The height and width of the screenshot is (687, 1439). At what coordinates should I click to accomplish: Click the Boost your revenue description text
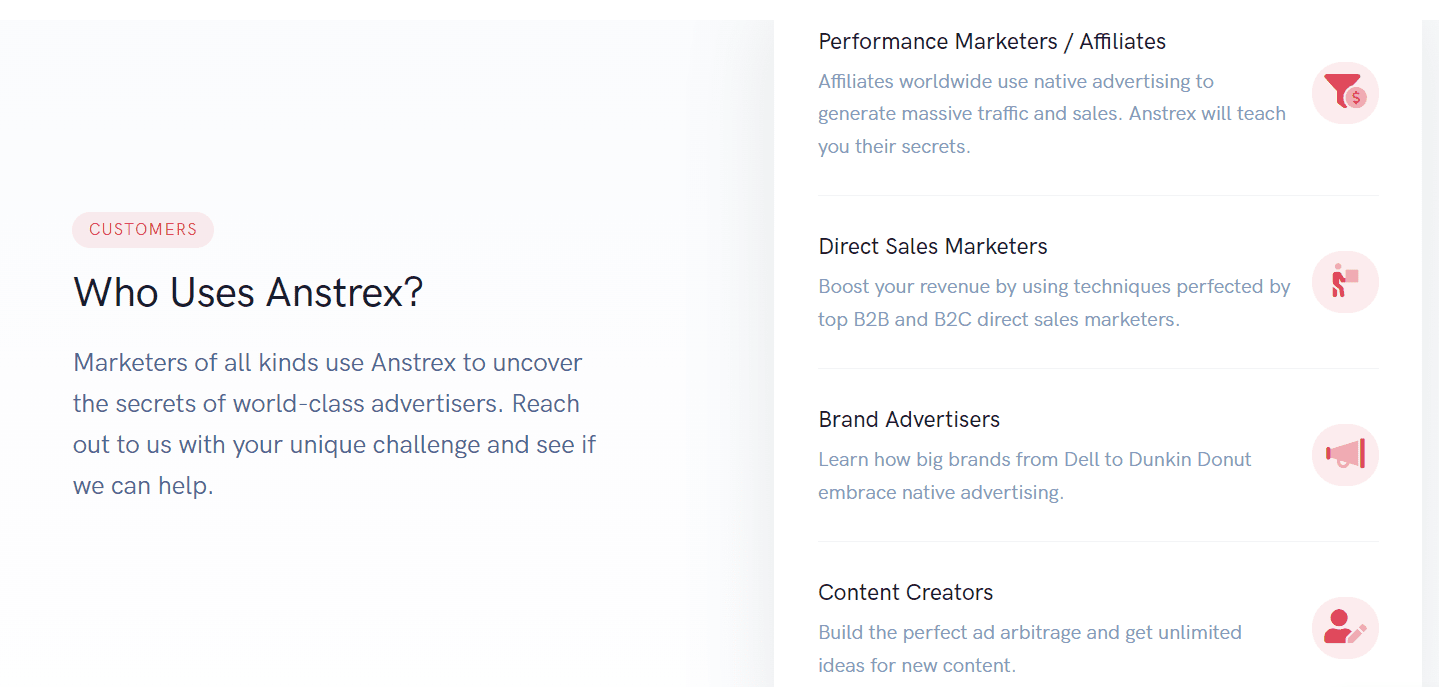(x=1054, y=303)
